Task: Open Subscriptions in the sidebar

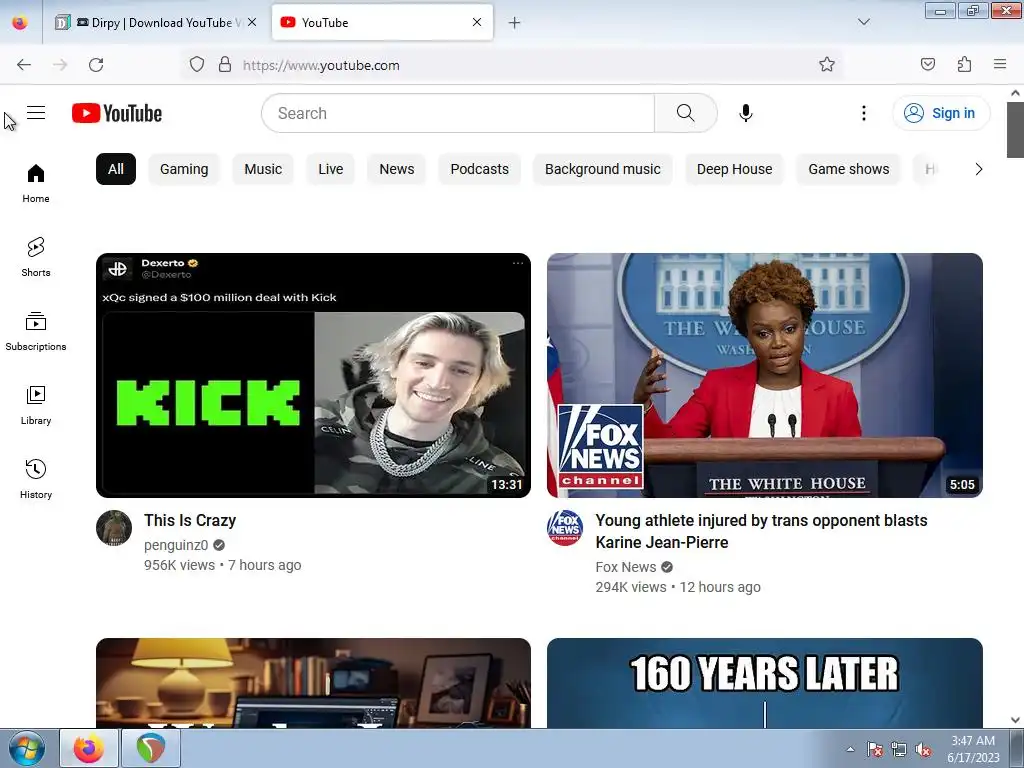Action: [x=36, y=331]
